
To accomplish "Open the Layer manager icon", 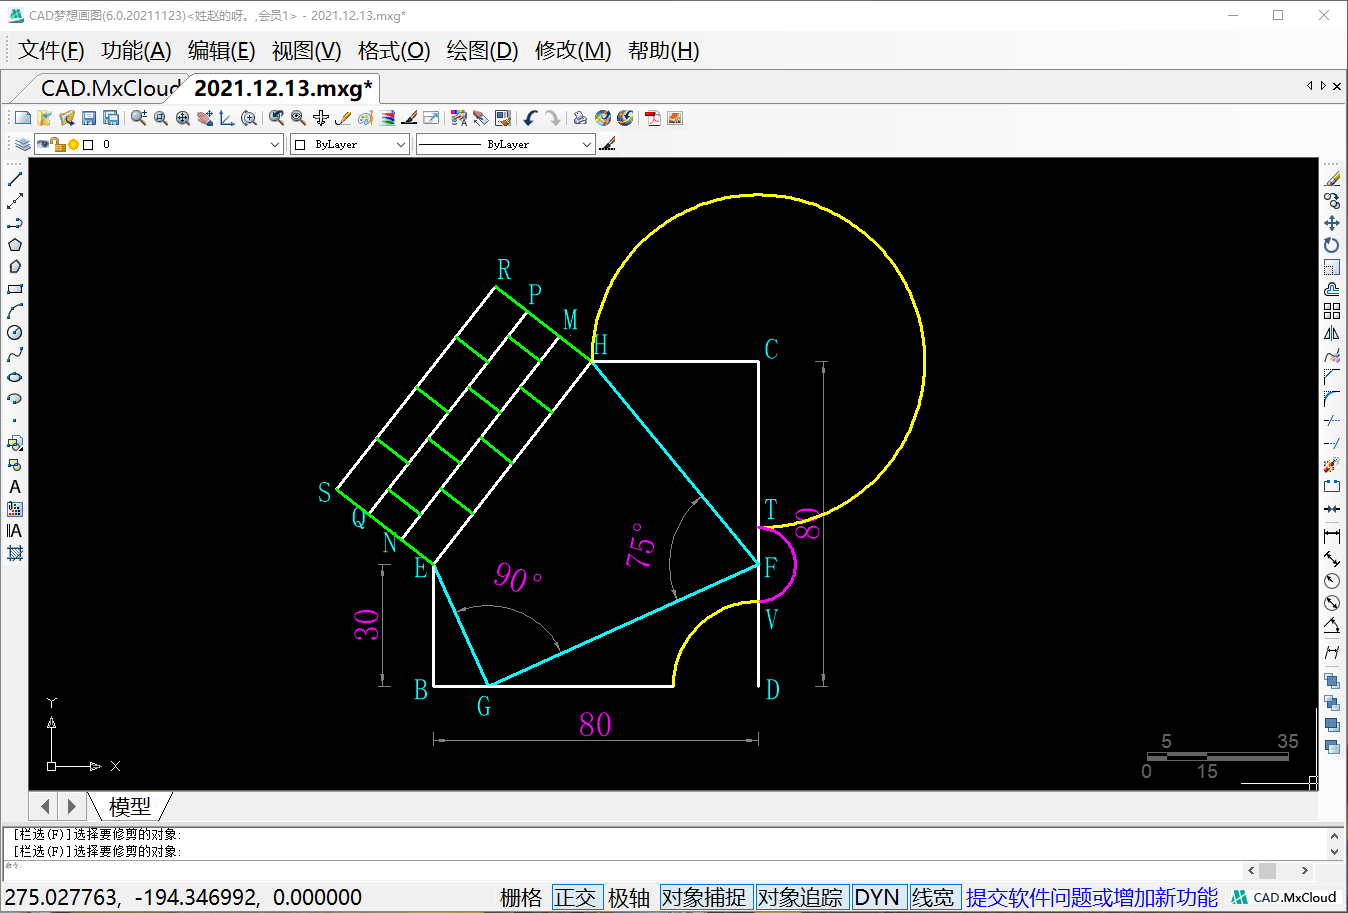I will point(23,144).
